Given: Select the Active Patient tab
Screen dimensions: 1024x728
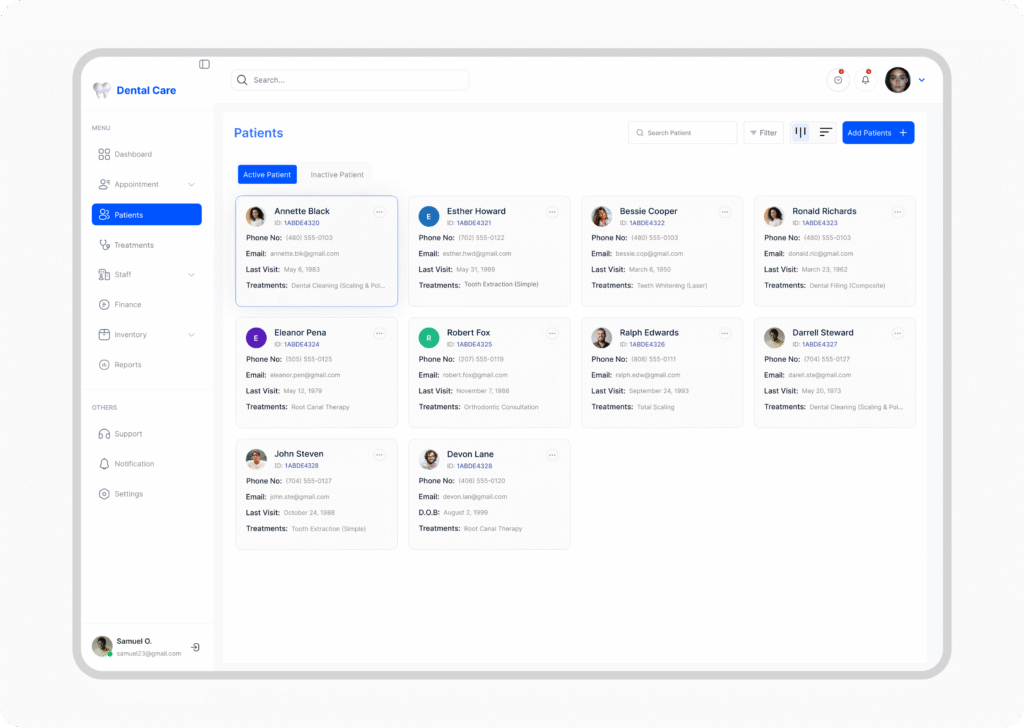Looking at the screenshot, I should tap(267, 175).
